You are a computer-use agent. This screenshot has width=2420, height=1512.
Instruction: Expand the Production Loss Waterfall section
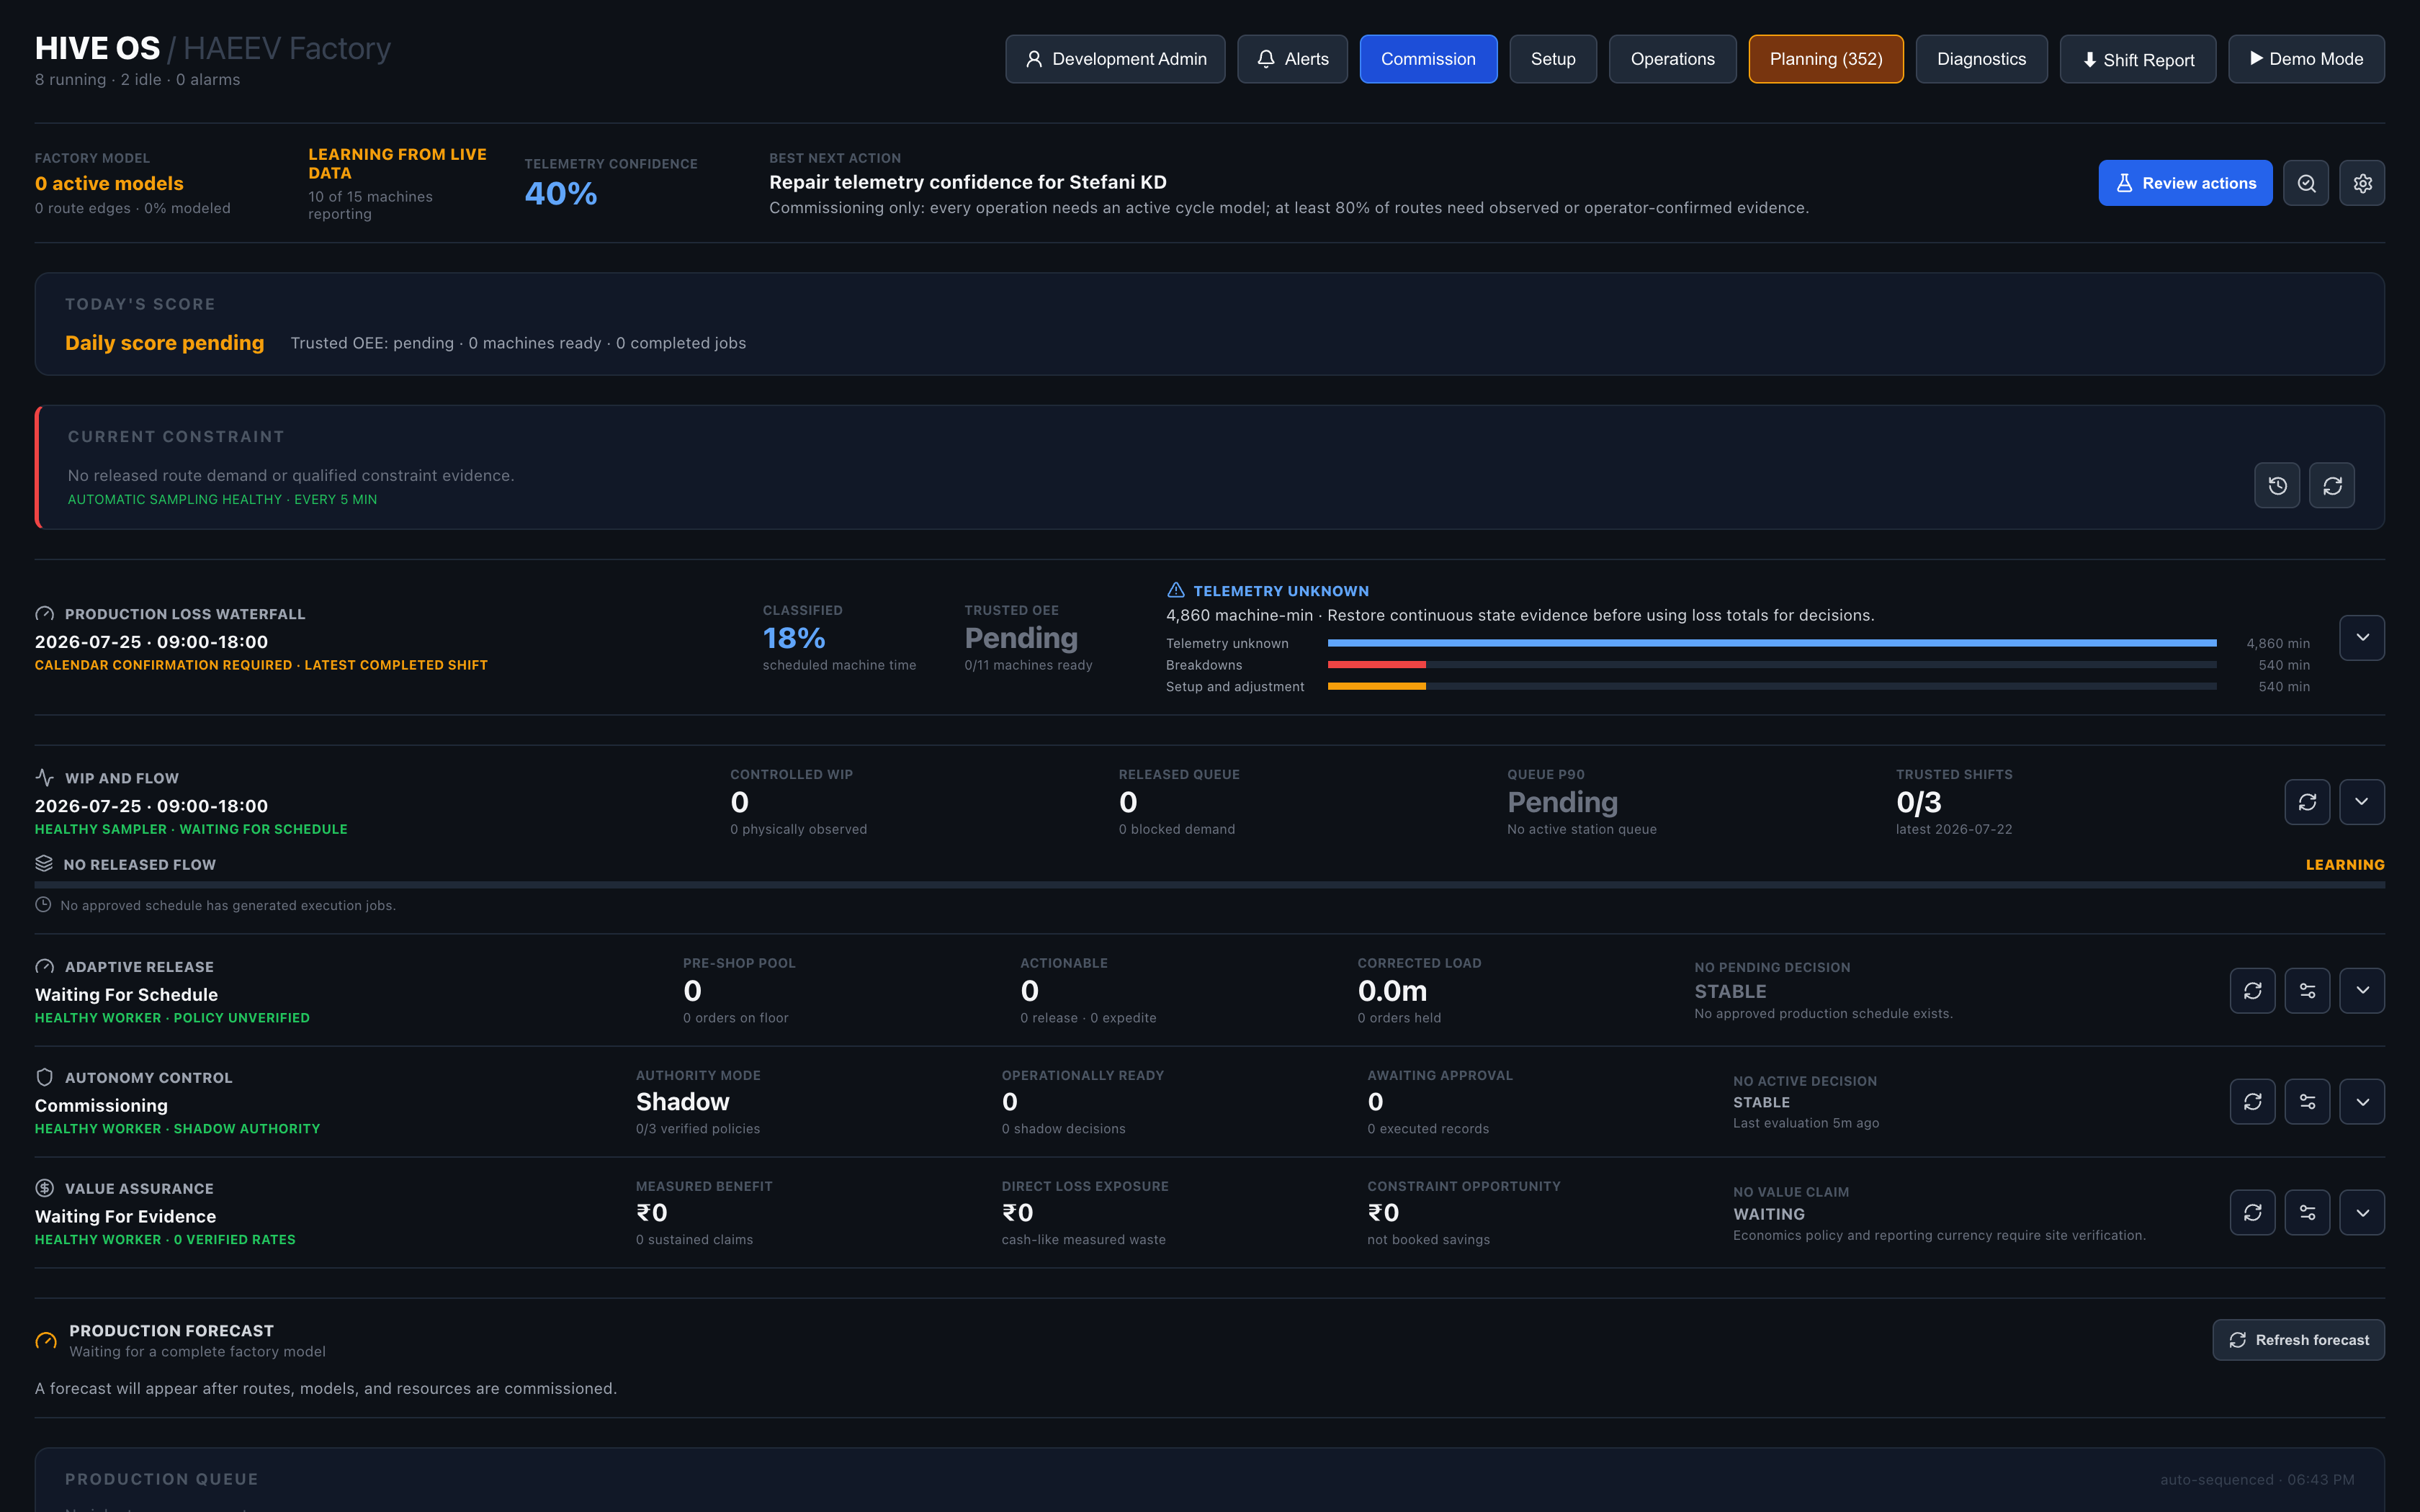(x=2362, y=638)
